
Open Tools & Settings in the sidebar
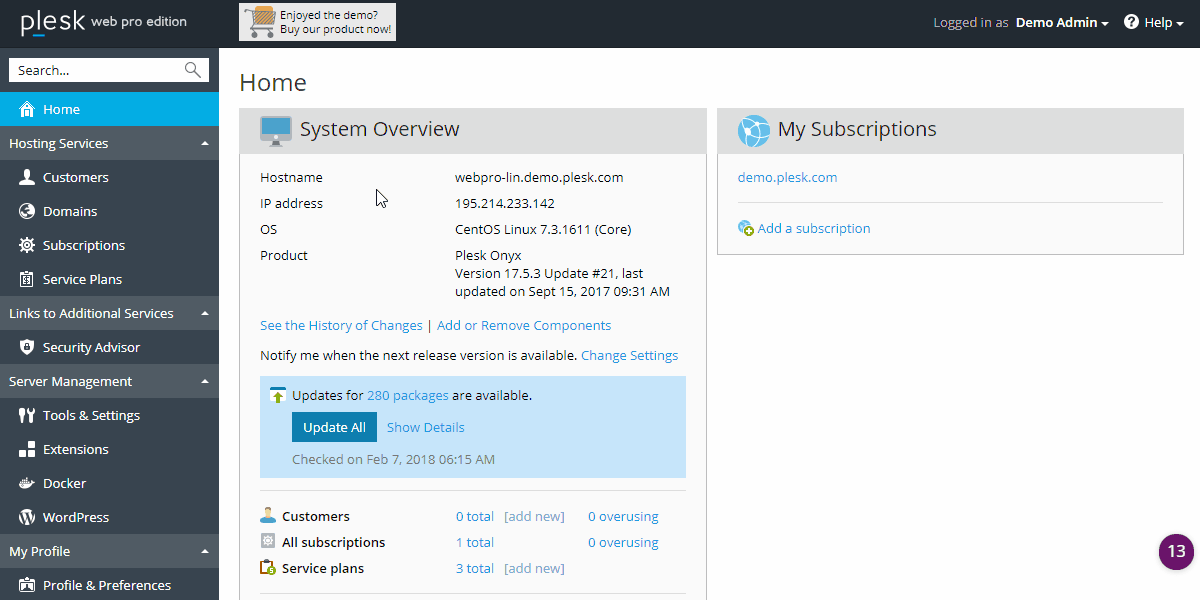click(109, 415)
